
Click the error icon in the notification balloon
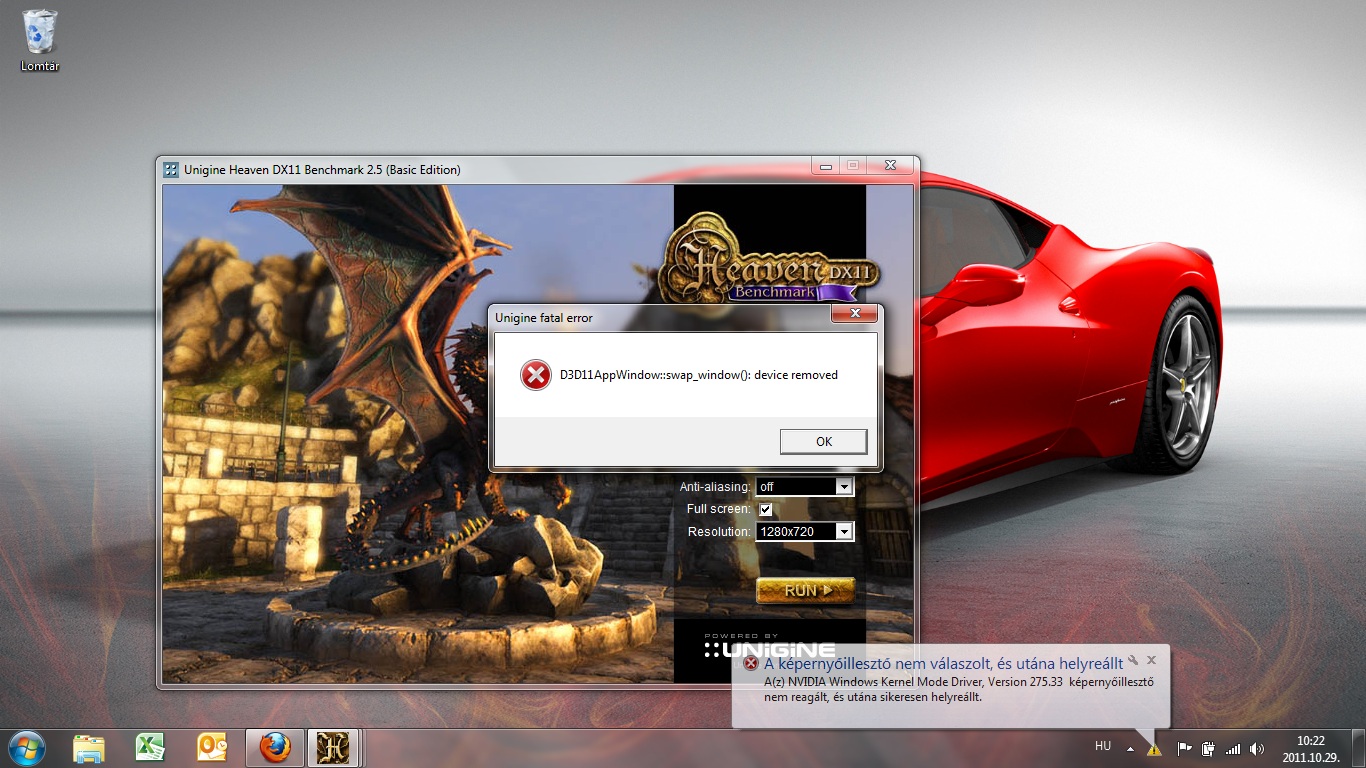[751, 663]
